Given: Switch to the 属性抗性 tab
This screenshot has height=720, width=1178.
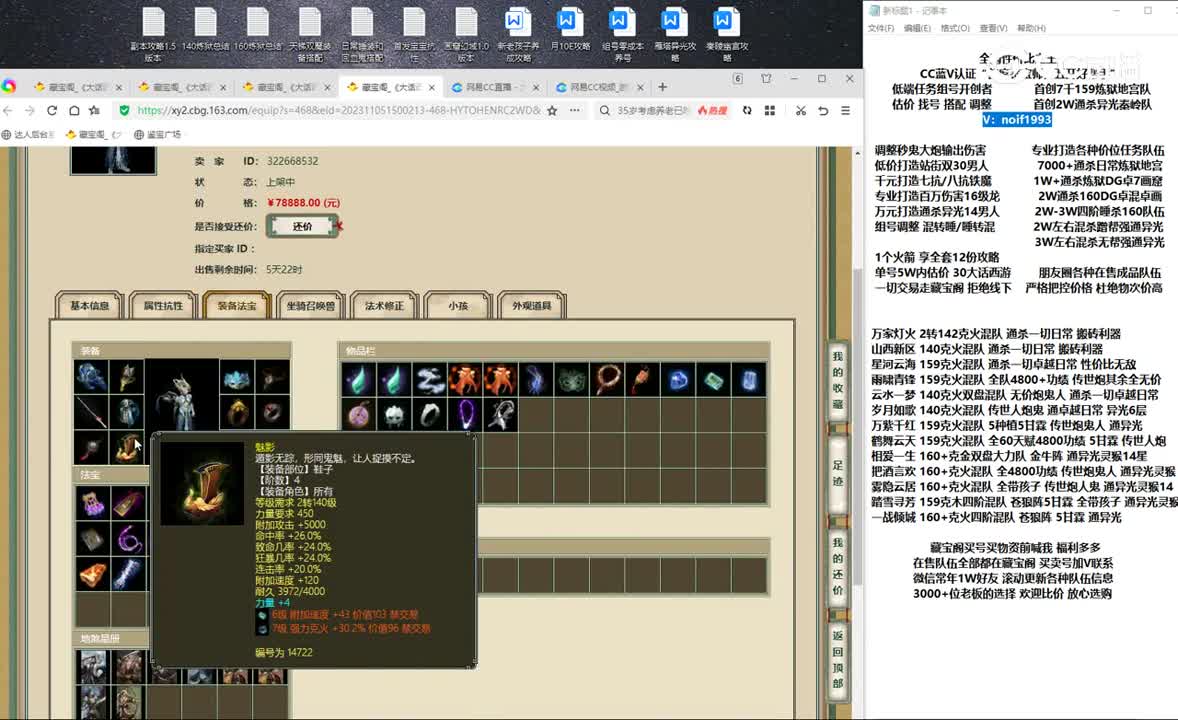Looking at the screenshot, I should pyautogui.click(x=163, y=306).
